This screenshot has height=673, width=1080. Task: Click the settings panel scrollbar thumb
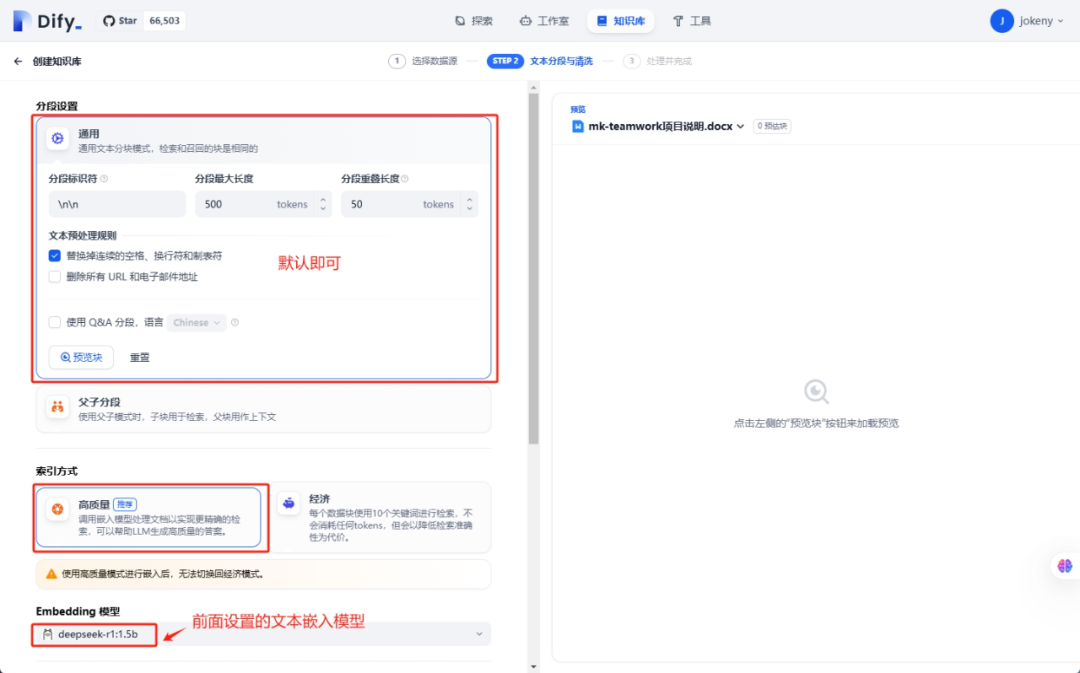pos(533,269)
